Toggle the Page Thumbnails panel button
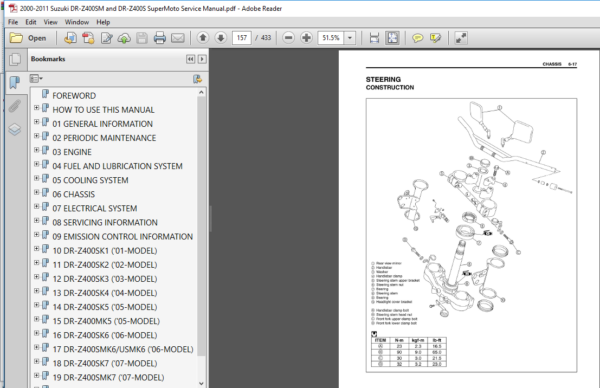 (15, 59)
